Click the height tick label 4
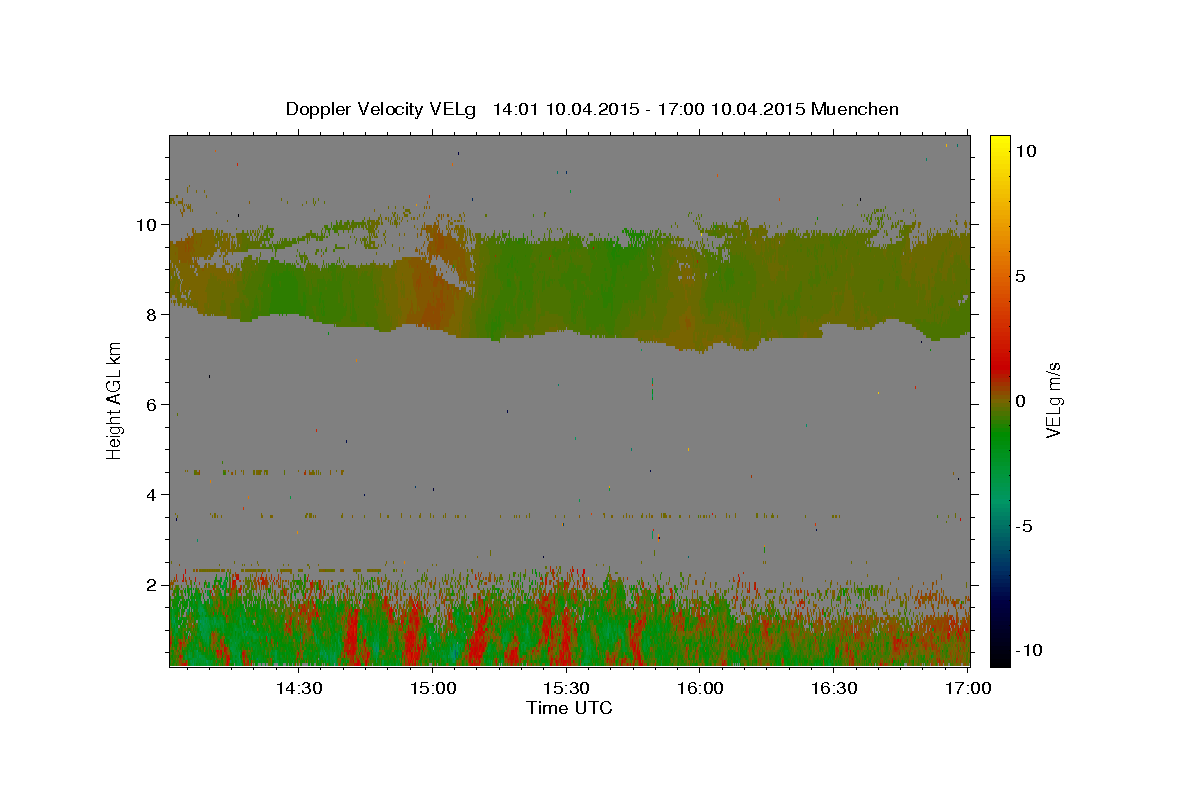Screen dimensions: 1200x800 (x=152, y=494)
